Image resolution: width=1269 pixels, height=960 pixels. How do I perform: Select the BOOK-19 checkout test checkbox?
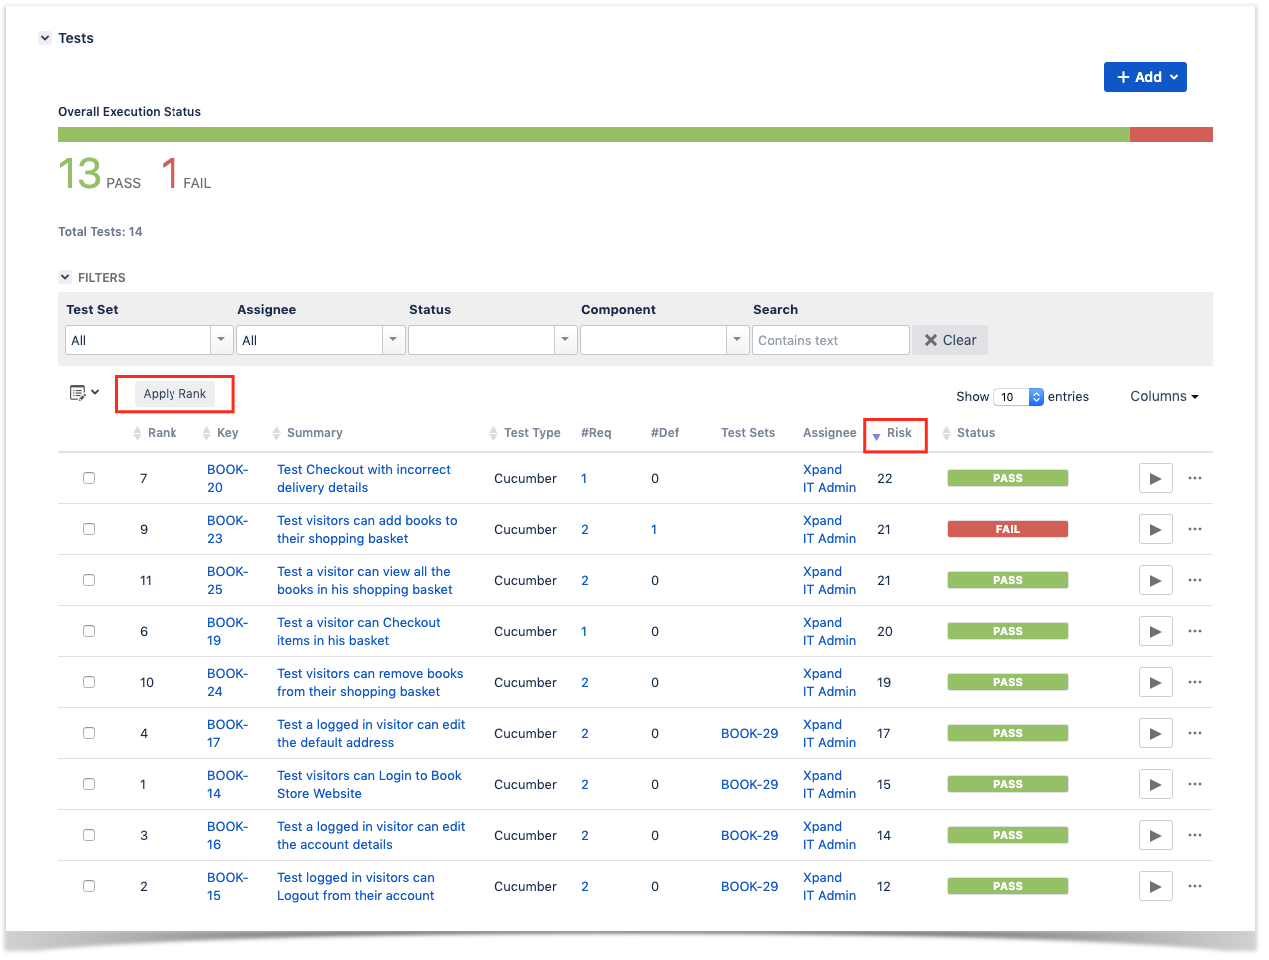point(89,631)
